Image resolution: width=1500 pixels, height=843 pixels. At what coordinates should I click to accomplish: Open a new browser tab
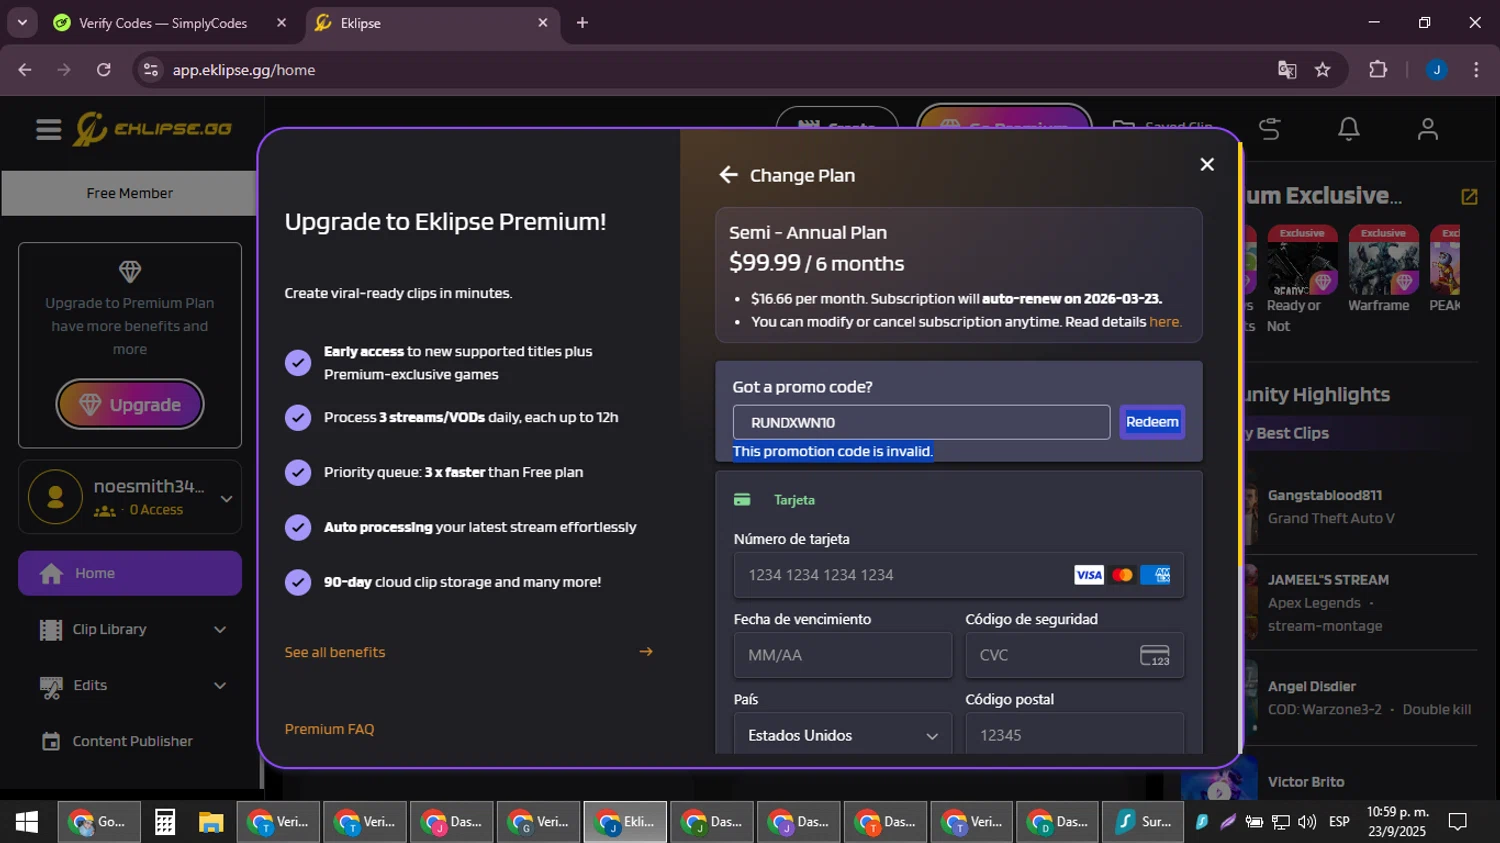582,23
